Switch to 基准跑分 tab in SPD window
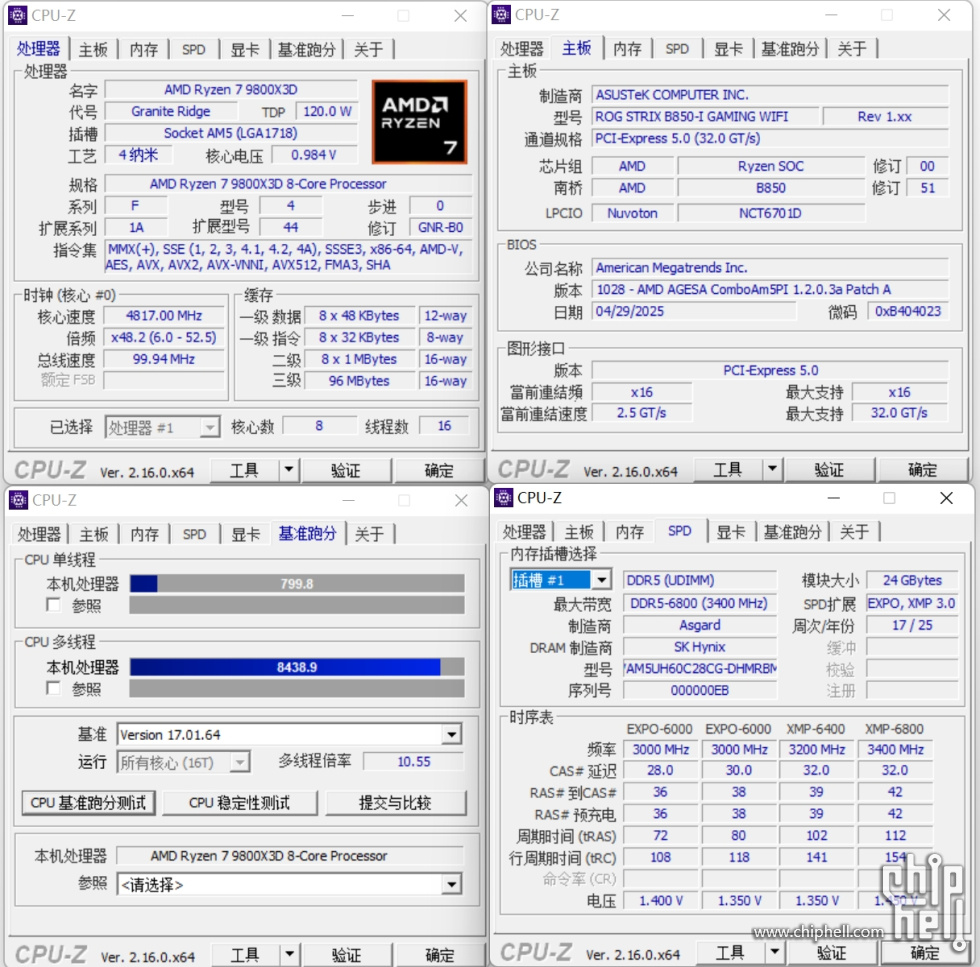Screen dimensions: 980x967 tap(792, 532)
